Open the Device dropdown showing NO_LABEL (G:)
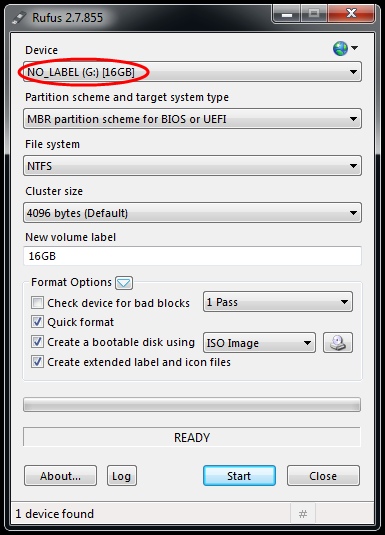 192,72
